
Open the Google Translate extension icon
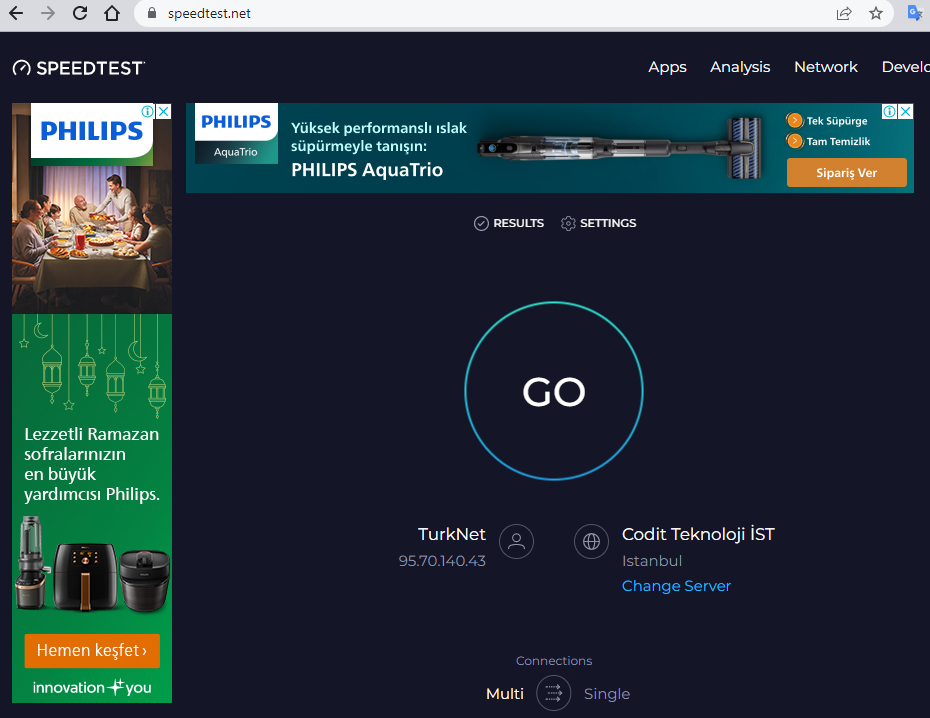[915, 12]
